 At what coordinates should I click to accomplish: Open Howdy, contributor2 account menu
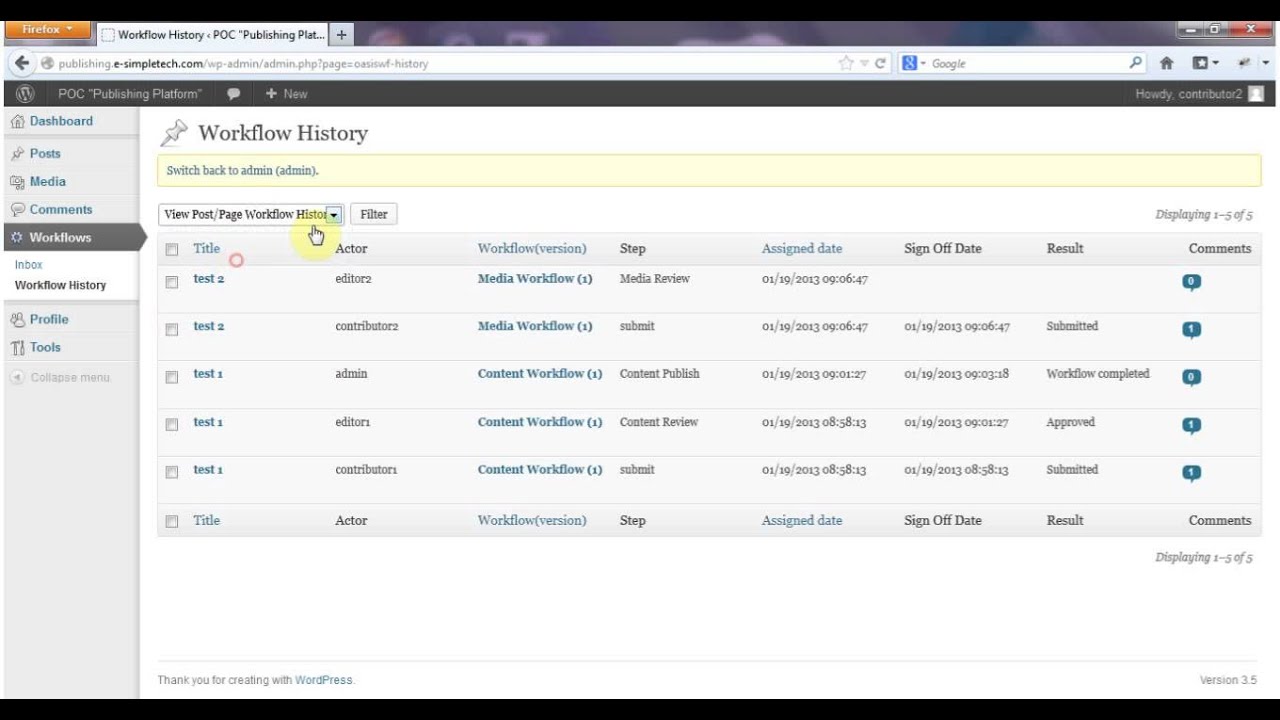1200,94
